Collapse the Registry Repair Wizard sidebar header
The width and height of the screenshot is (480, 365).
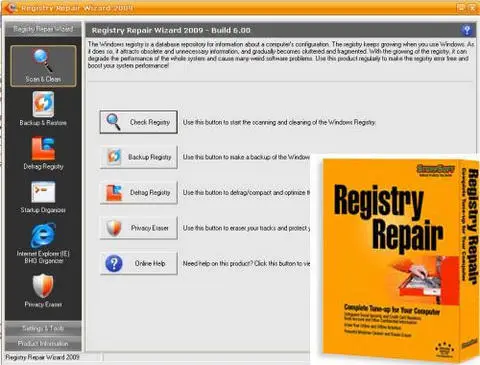tap(43, 29)
